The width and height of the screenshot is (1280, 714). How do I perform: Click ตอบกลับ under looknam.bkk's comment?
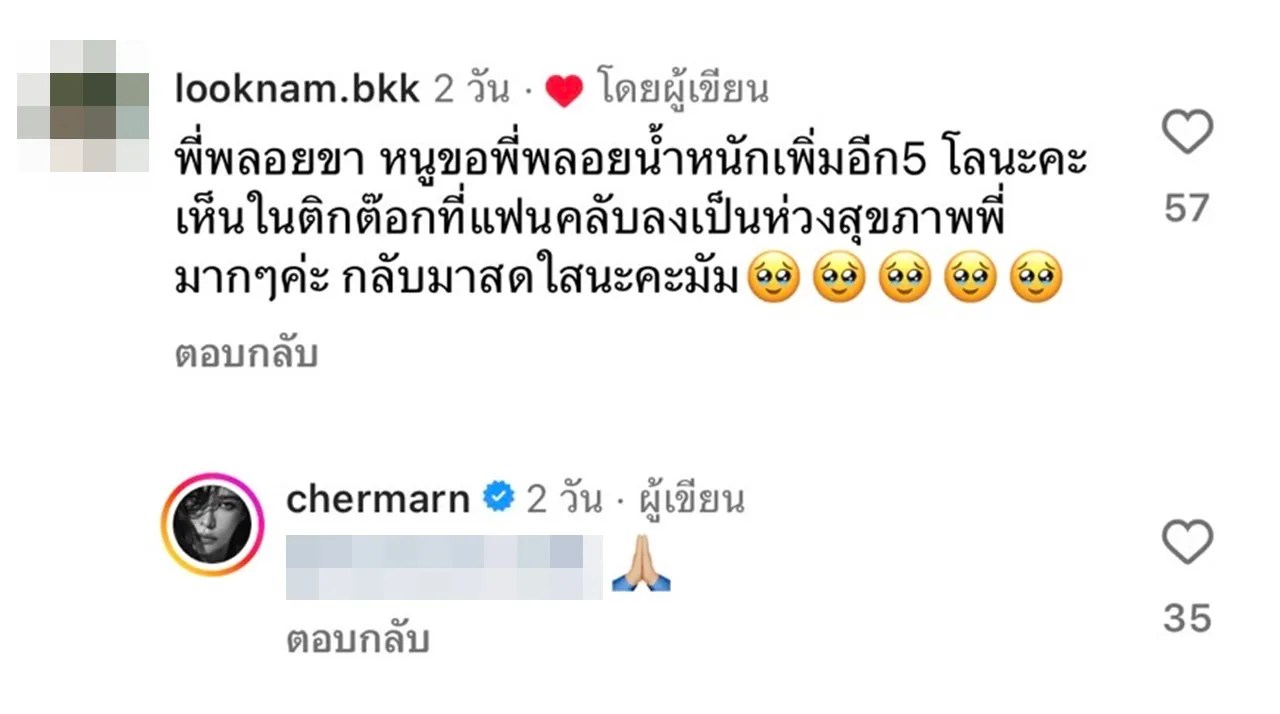tap(246, 353)
